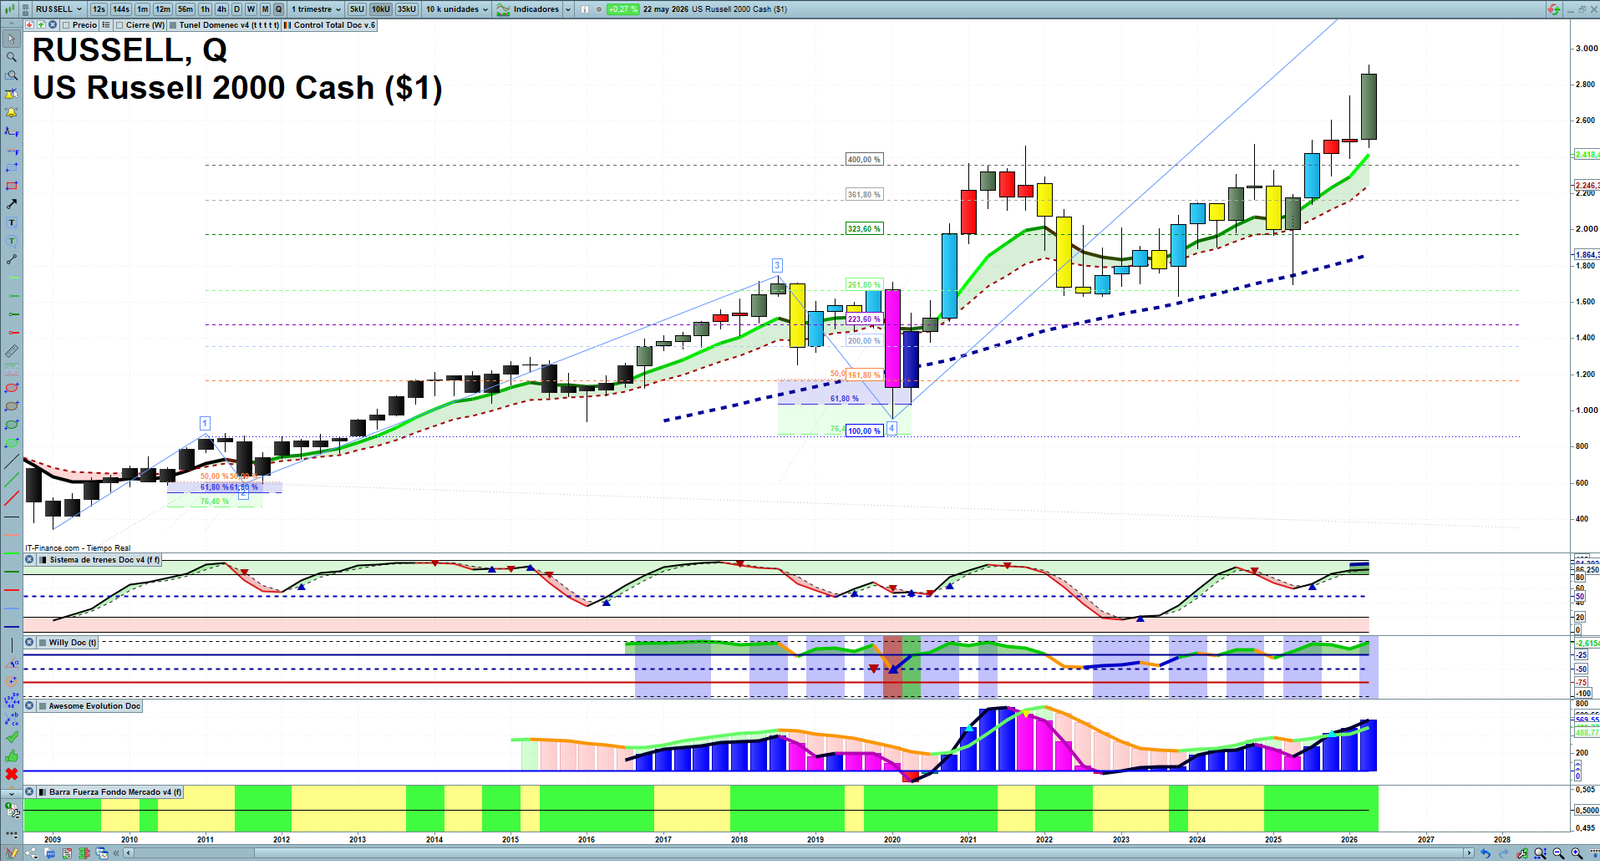
Task: Select the 1h timeframe
Action: [x=205, y=9]
